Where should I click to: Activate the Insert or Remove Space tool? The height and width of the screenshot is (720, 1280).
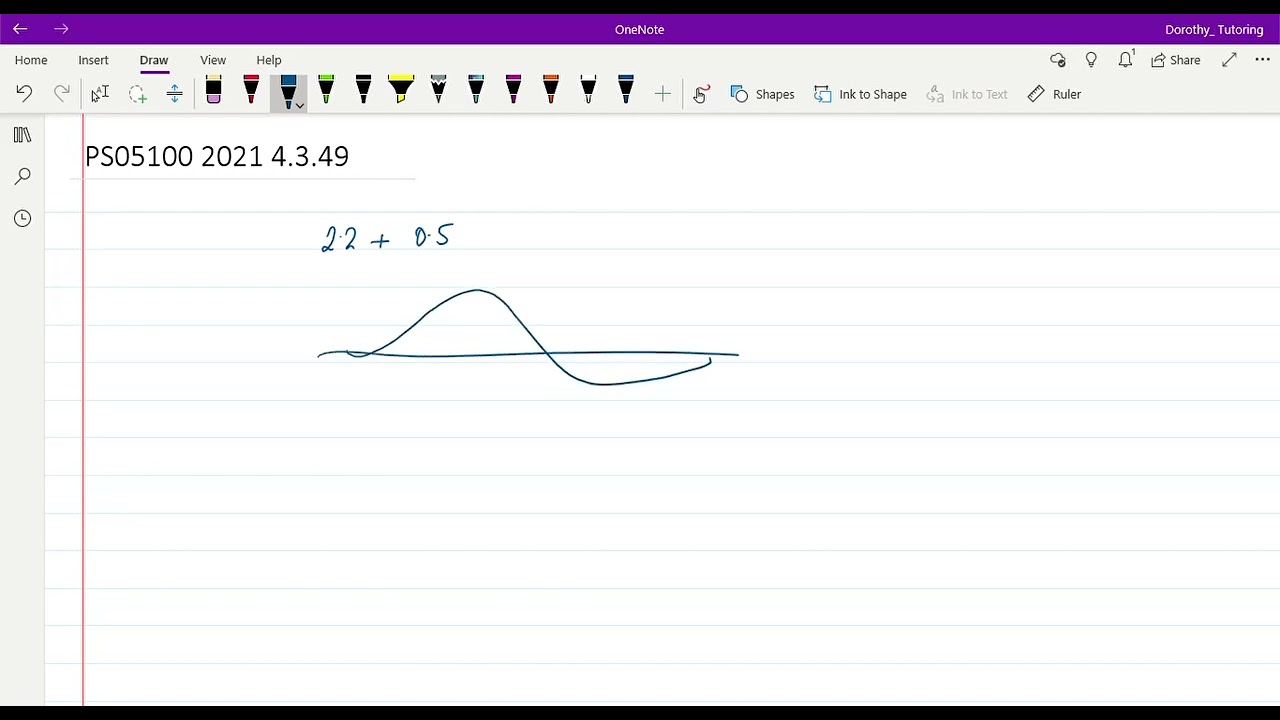174,94
